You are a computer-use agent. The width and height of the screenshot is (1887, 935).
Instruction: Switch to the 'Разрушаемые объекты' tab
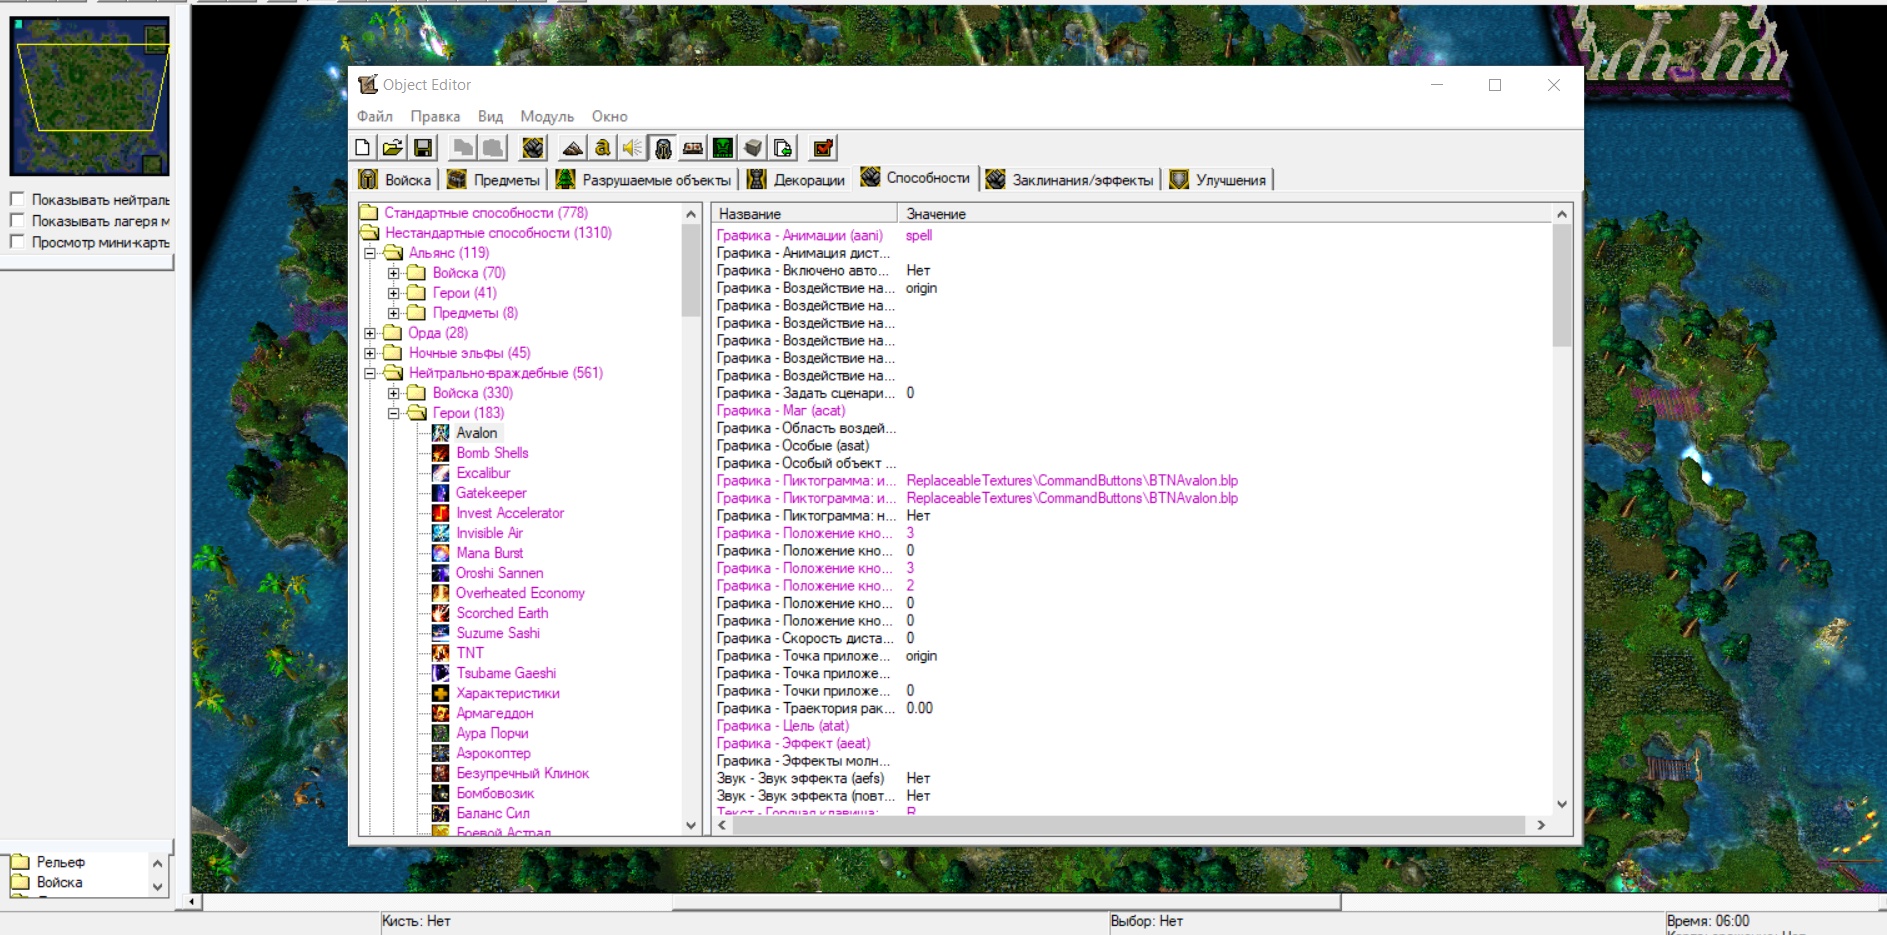[x=644, y=180]
